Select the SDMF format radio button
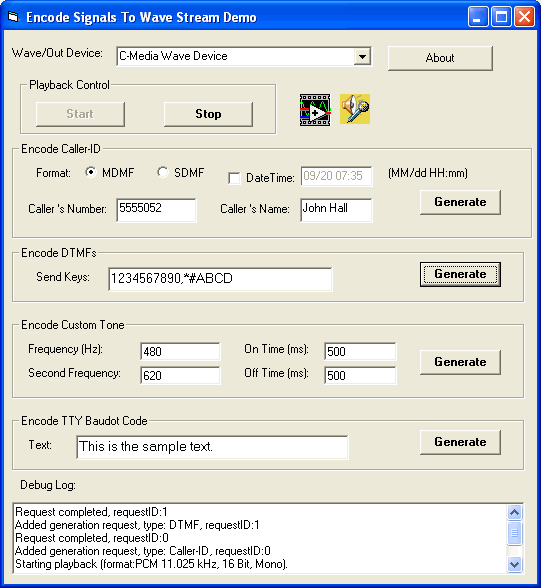Screen dimensions: 541x588 pyautogui.click(x=163, y=172)
